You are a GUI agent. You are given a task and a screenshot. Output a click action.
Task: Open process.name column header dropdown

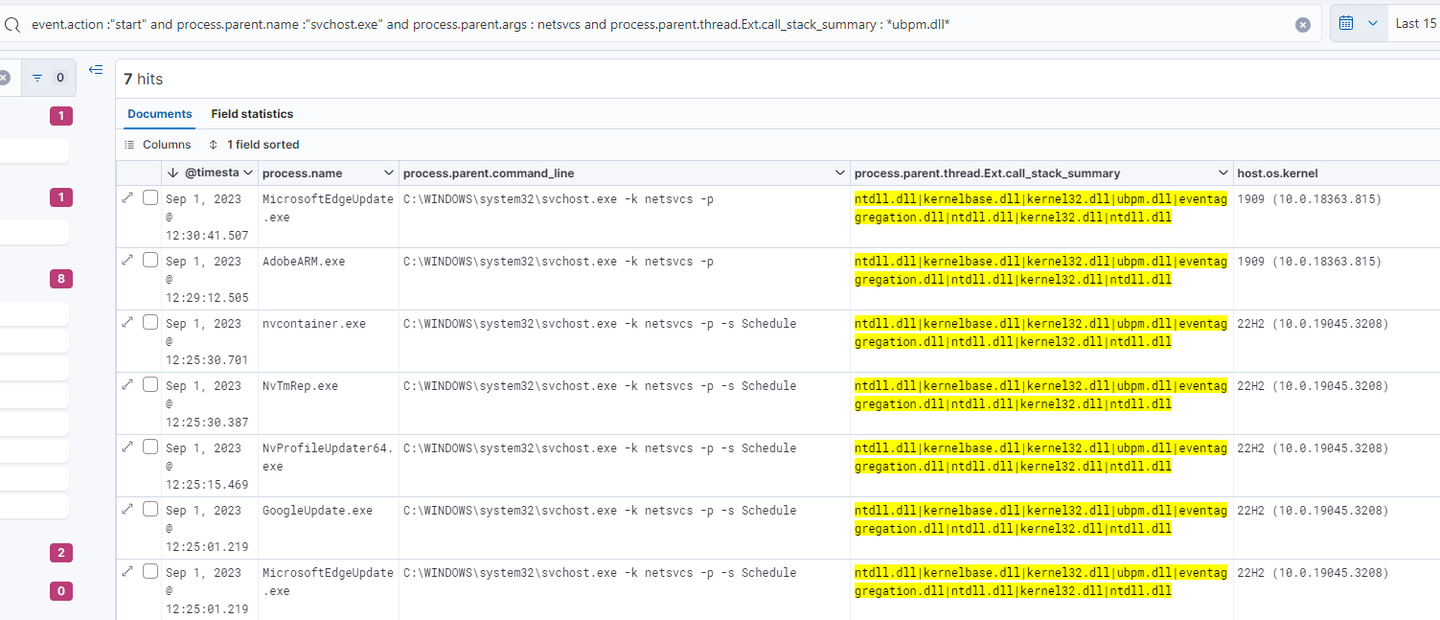[x=389, y=173]
